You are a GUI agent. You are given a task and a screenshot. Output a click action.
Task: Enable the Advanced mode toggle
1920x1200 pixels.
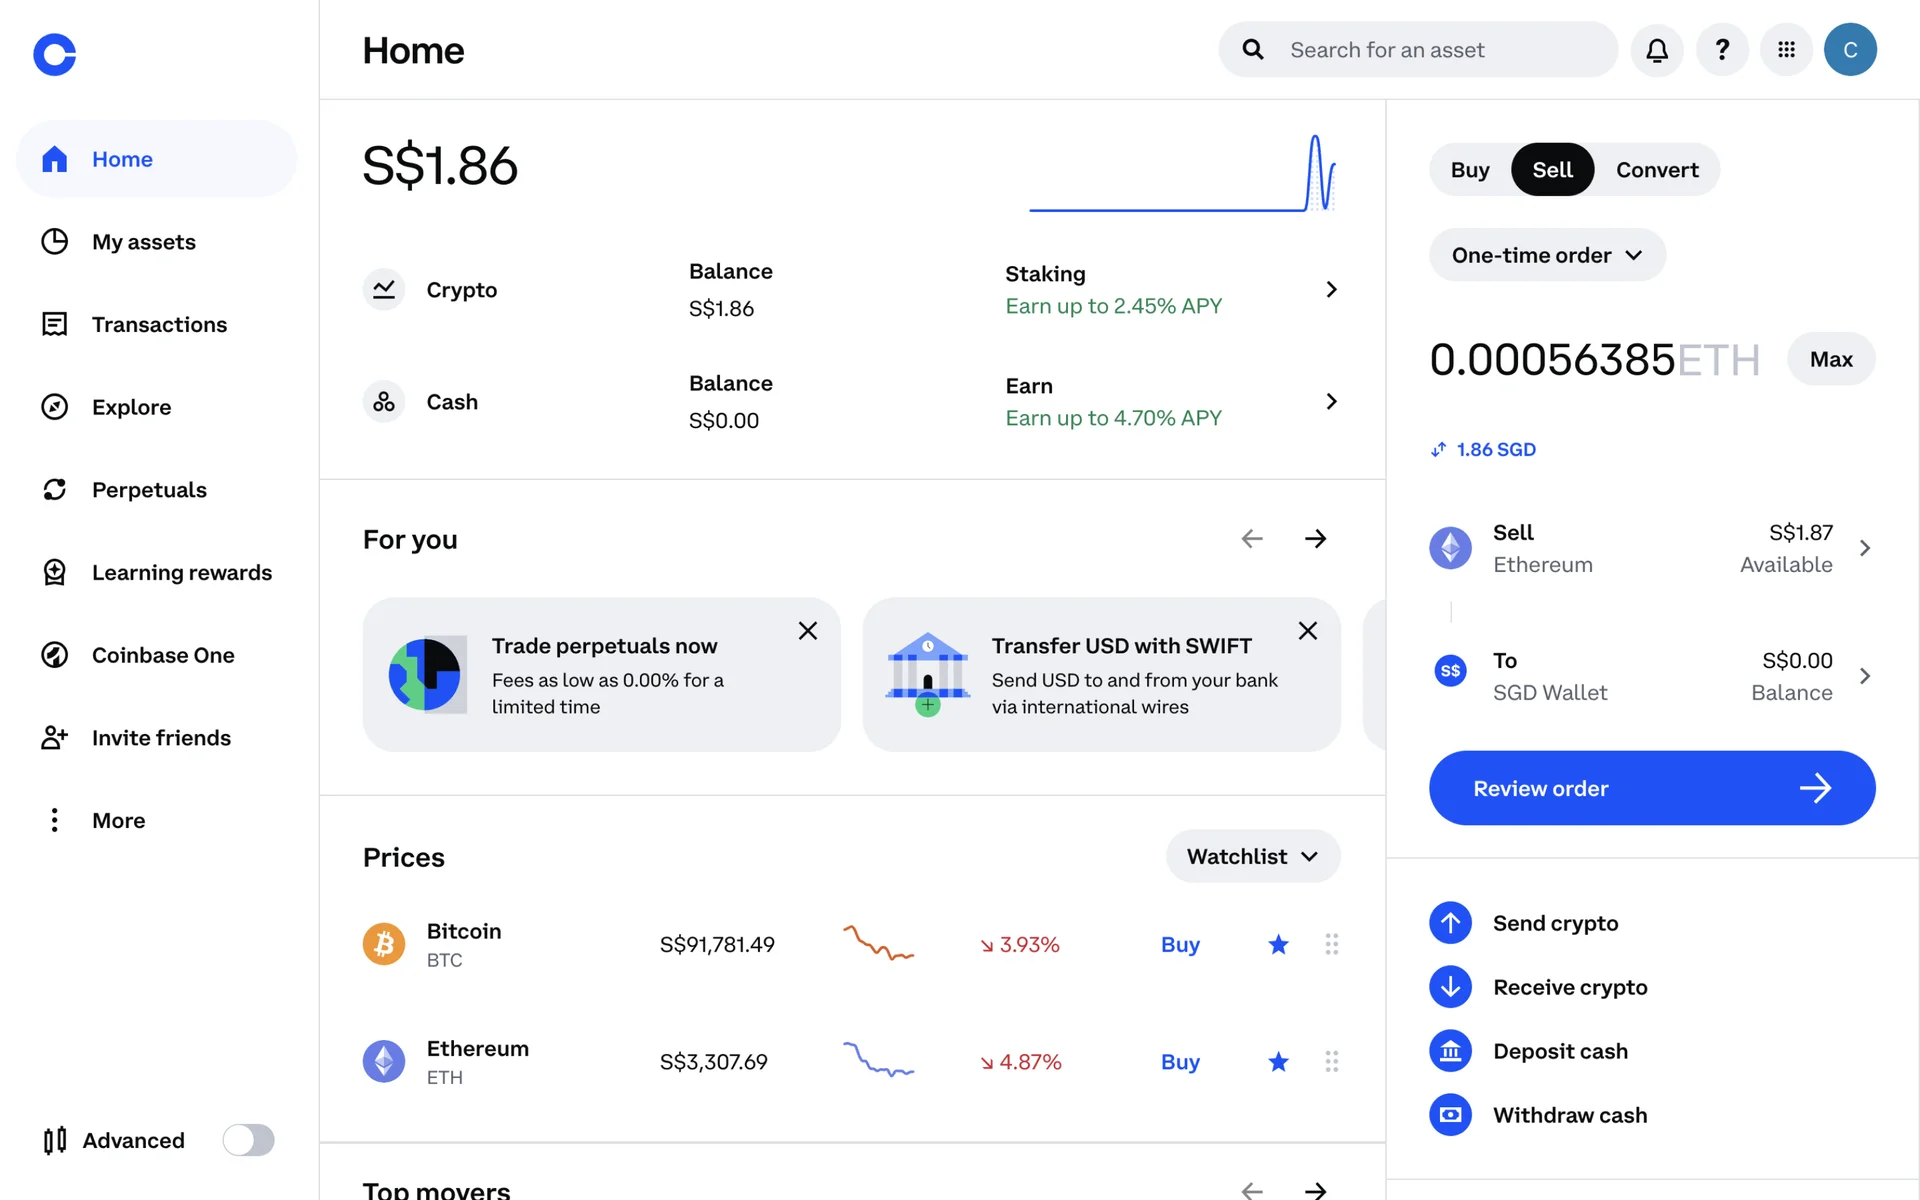248,1140
